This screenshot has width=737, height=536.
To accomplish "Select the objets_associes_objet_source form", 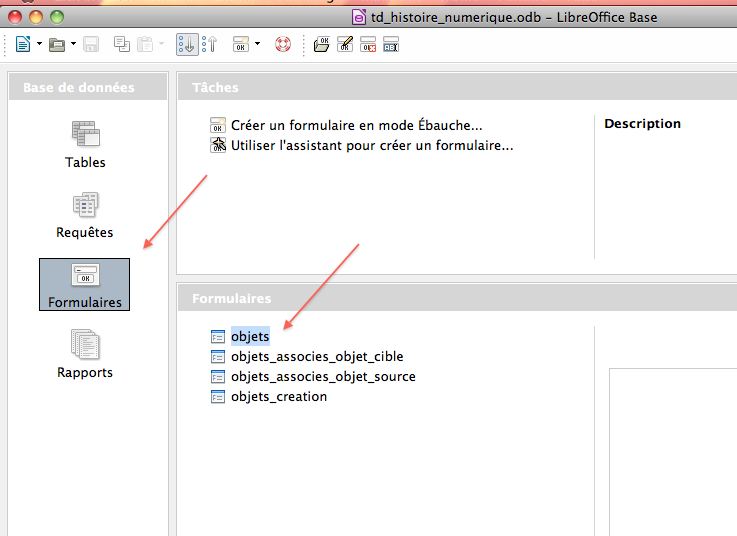I will [x=323, y=377].
